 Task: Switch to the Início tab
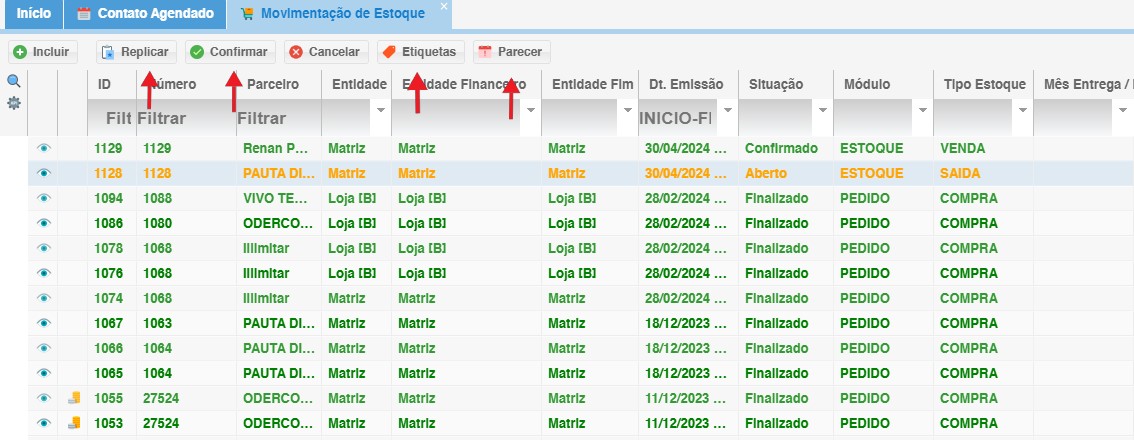tap(33, 14)
